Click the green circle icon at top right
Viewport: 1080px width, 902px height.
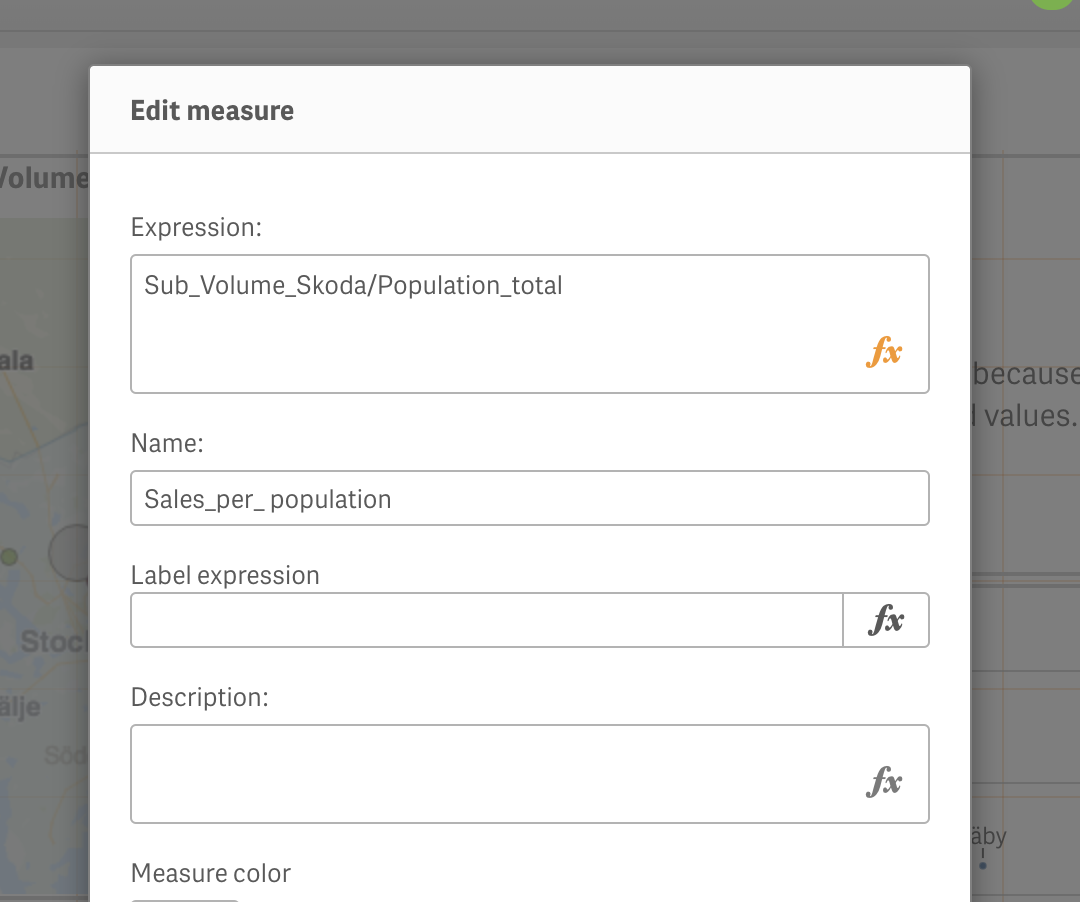[1051, 4]
